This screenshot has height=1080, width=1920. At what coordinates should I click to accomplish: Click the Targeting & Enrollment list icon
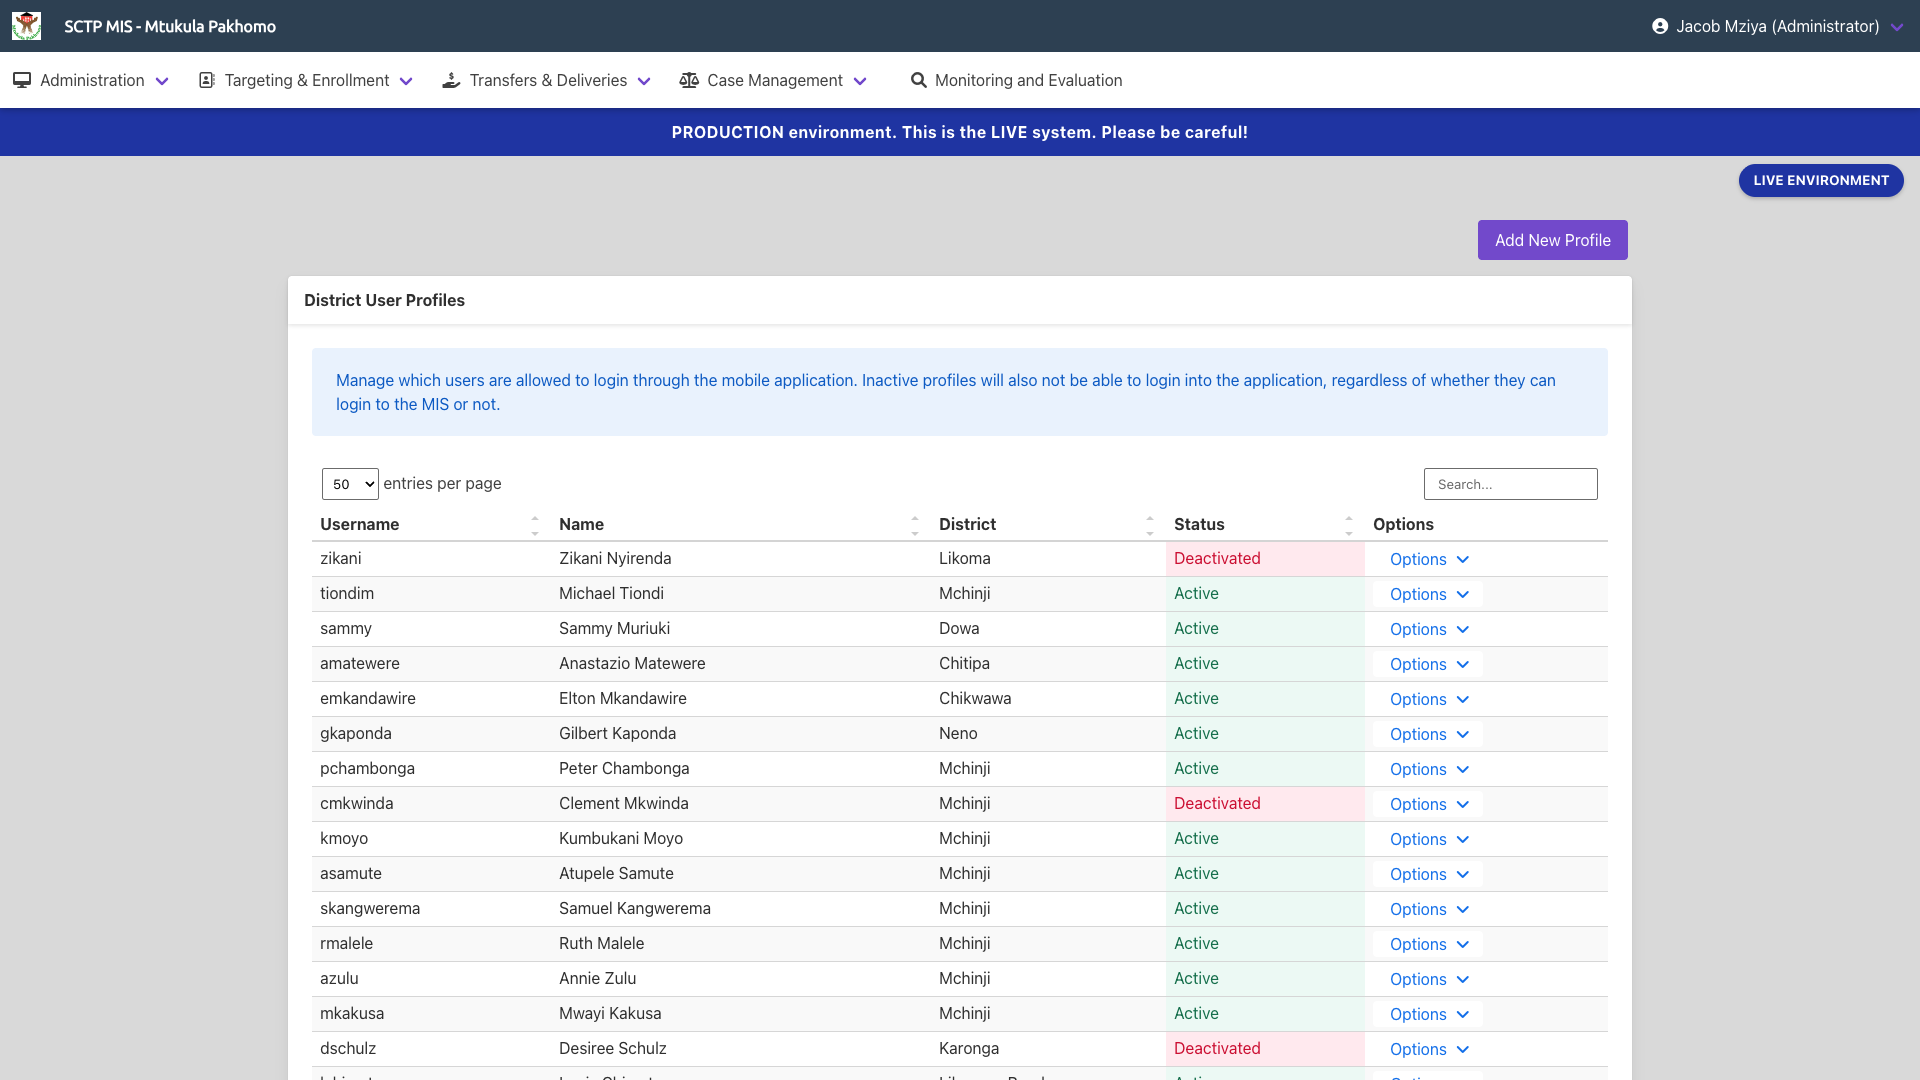click(x=206, y=80)
